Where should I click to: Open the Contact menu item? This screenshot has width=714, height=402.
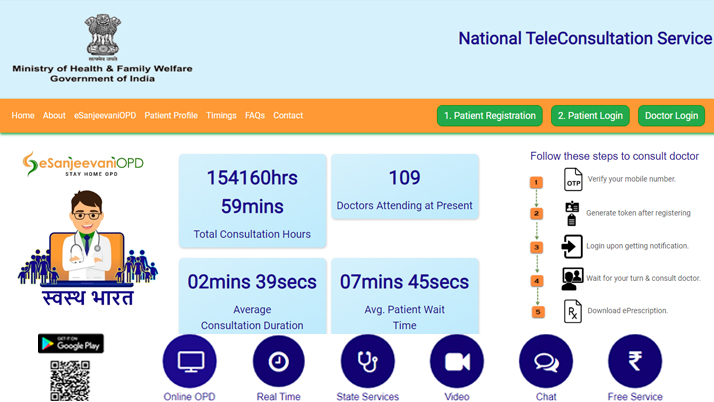(x=288, y=116)
